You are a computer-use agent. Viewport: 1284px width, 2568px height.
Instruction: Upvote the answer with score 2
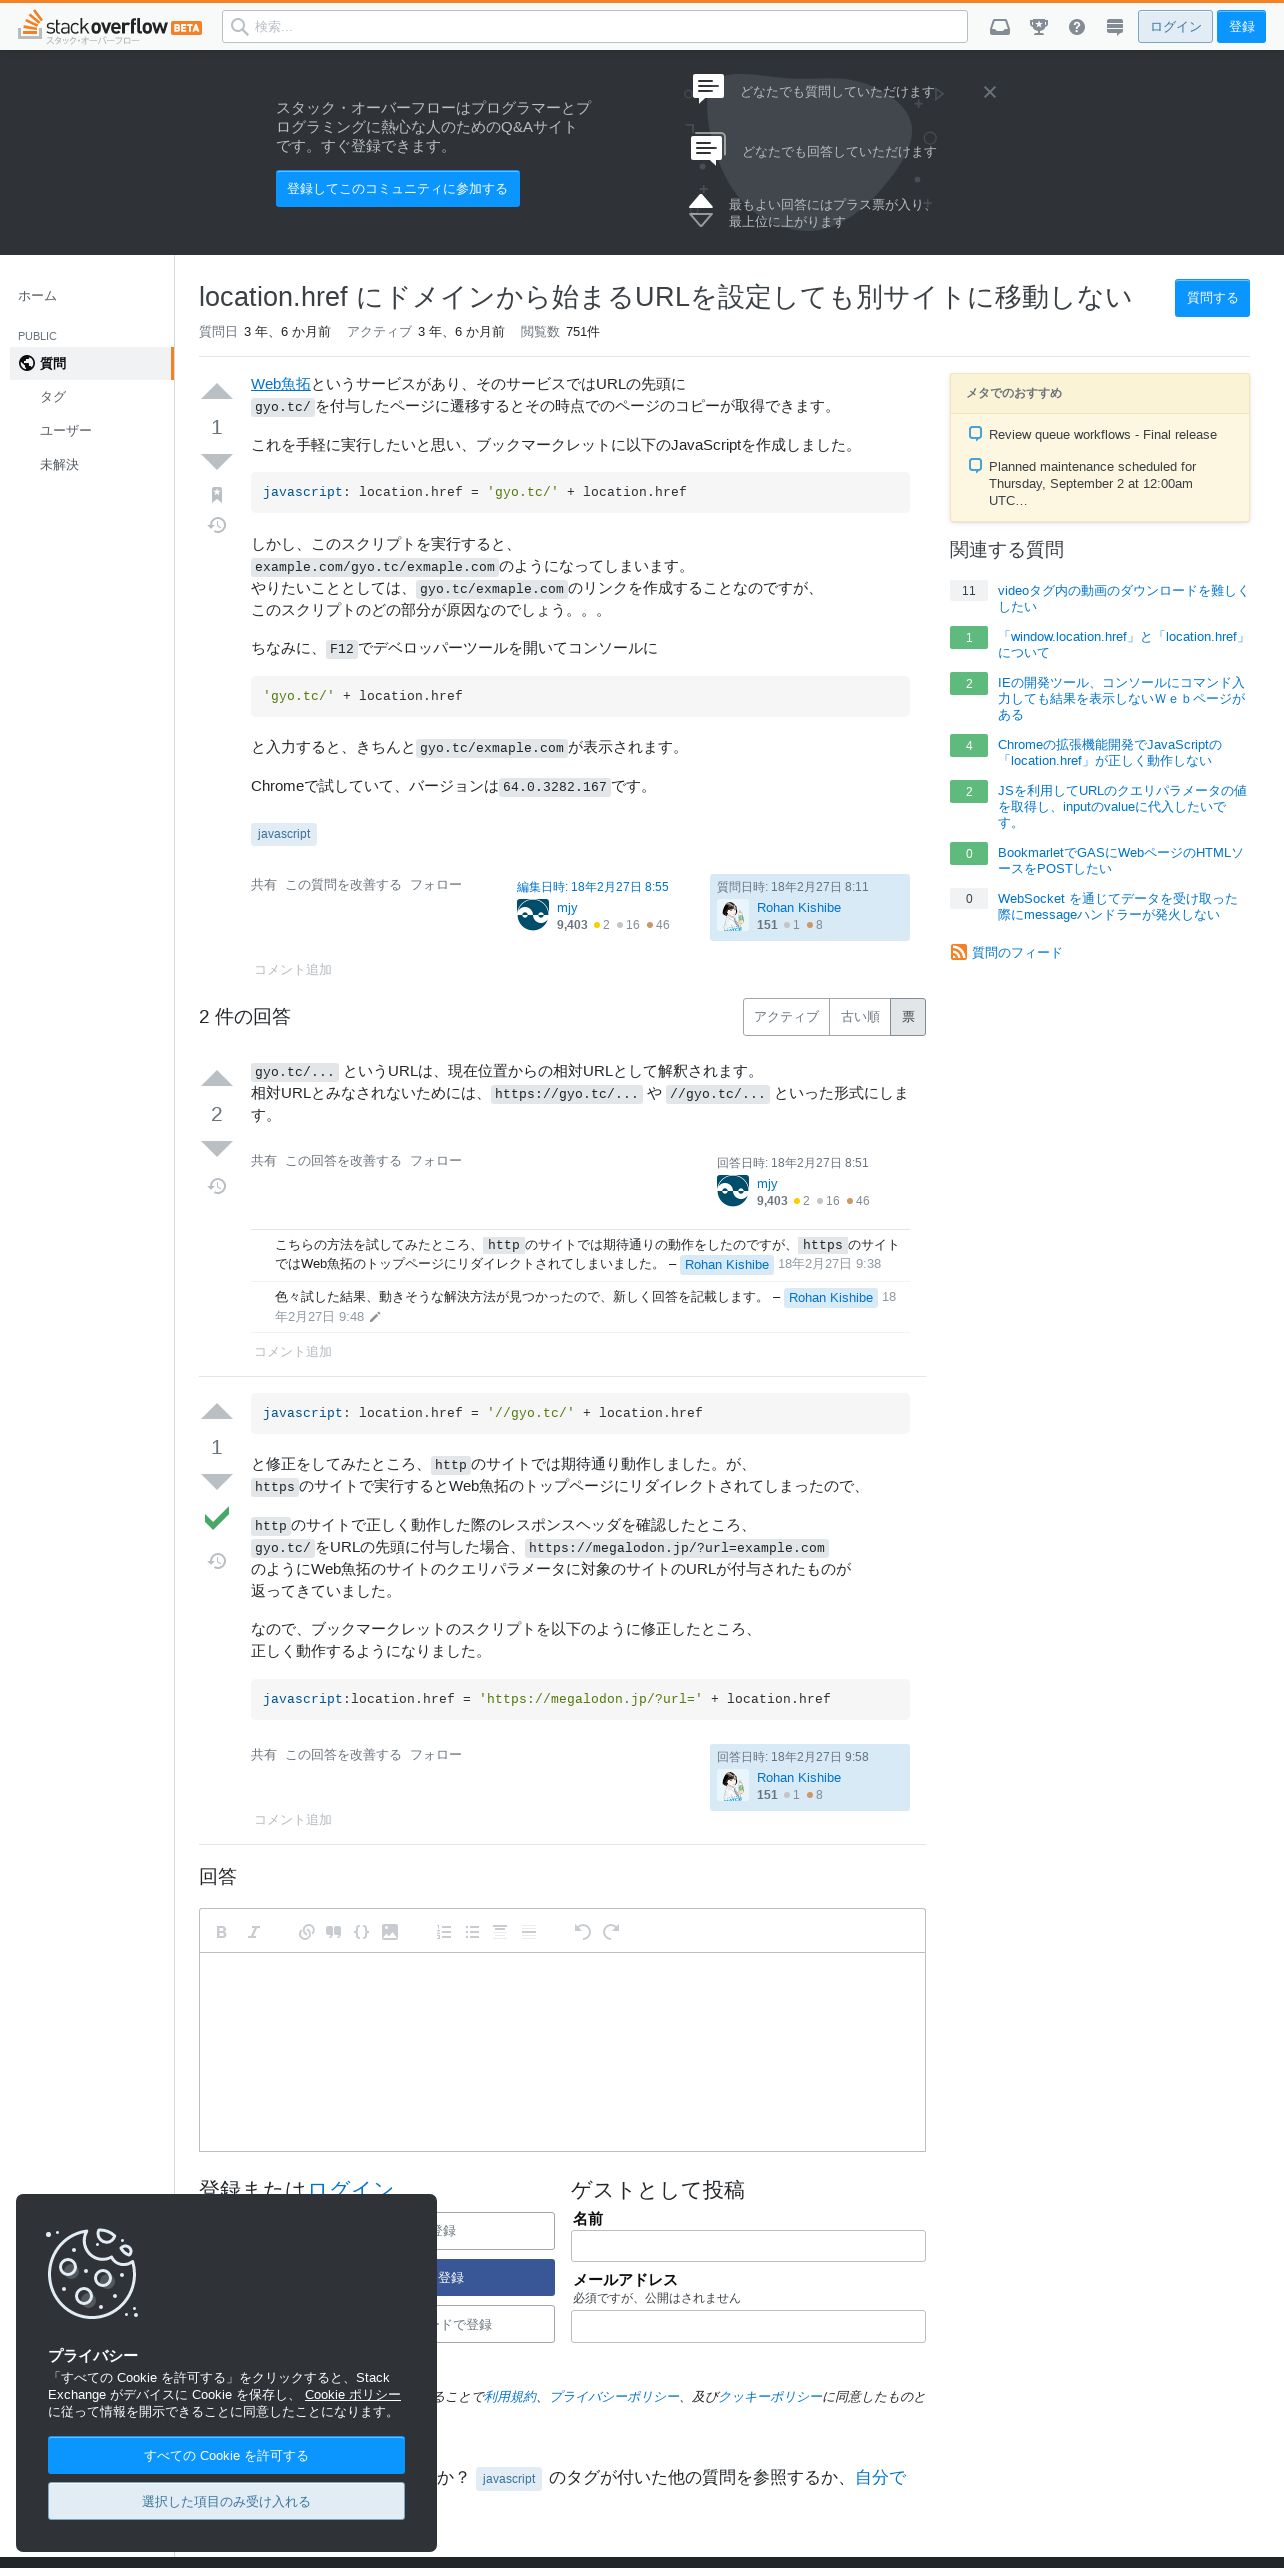tap(217, 1078)
